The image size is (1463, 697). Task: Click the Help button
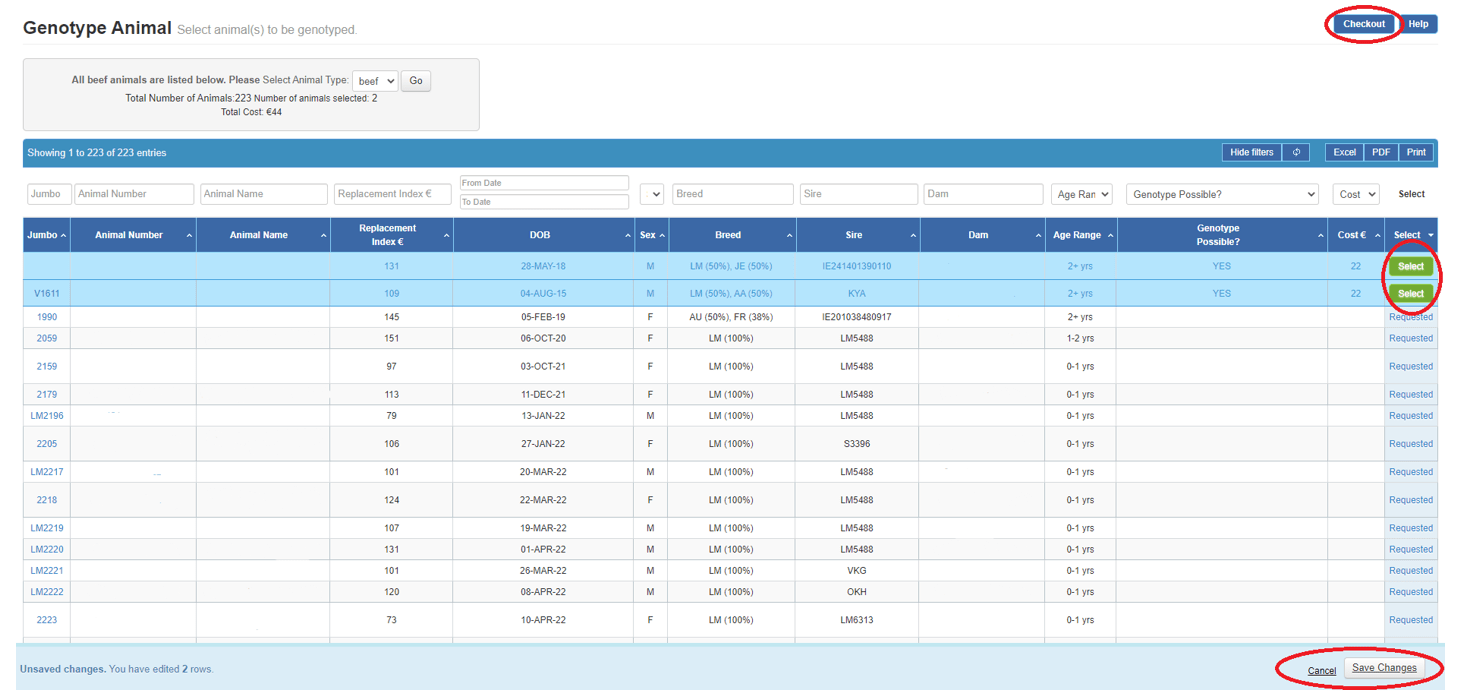click(1418, 24)
